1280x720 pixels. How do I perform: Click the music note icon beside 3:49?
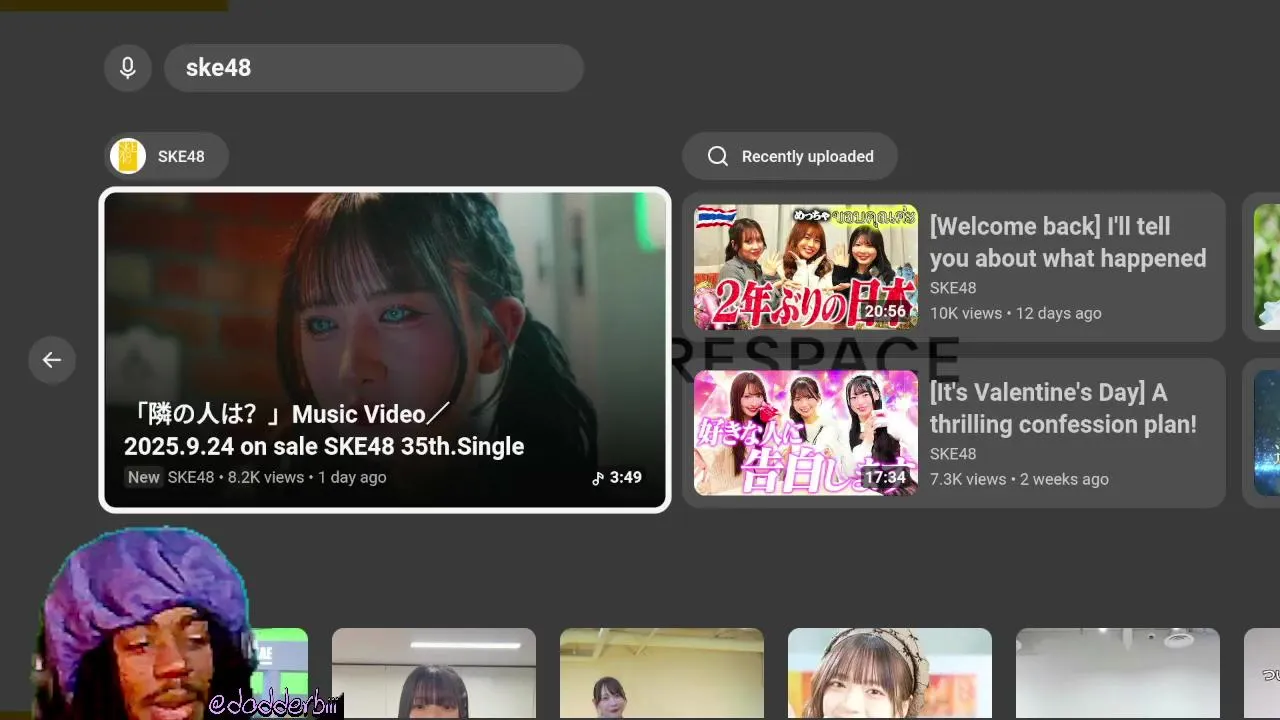[598, 478]
